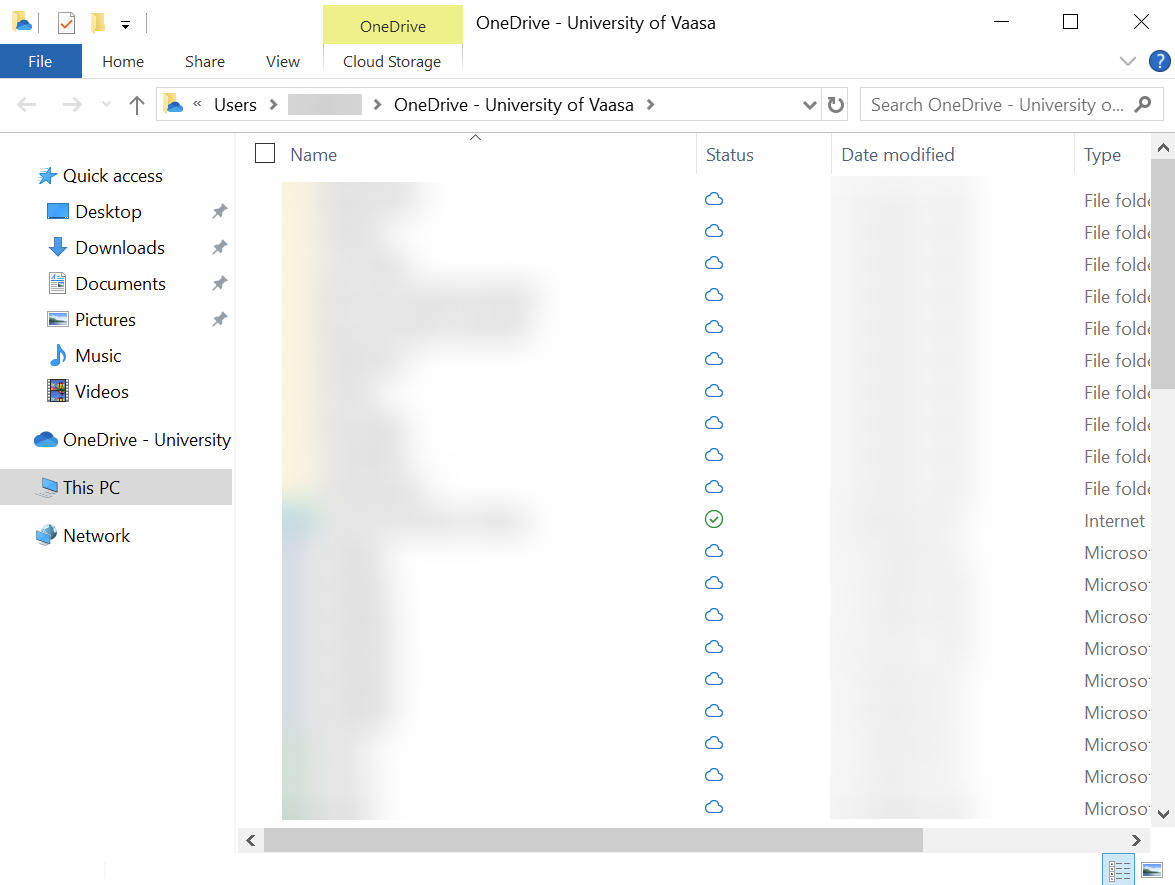The height and width of the screenshot is (885, 1175).
Task: Expand the ribbon with chevron
Action: pyautogui.click(x=1128, y=61)
